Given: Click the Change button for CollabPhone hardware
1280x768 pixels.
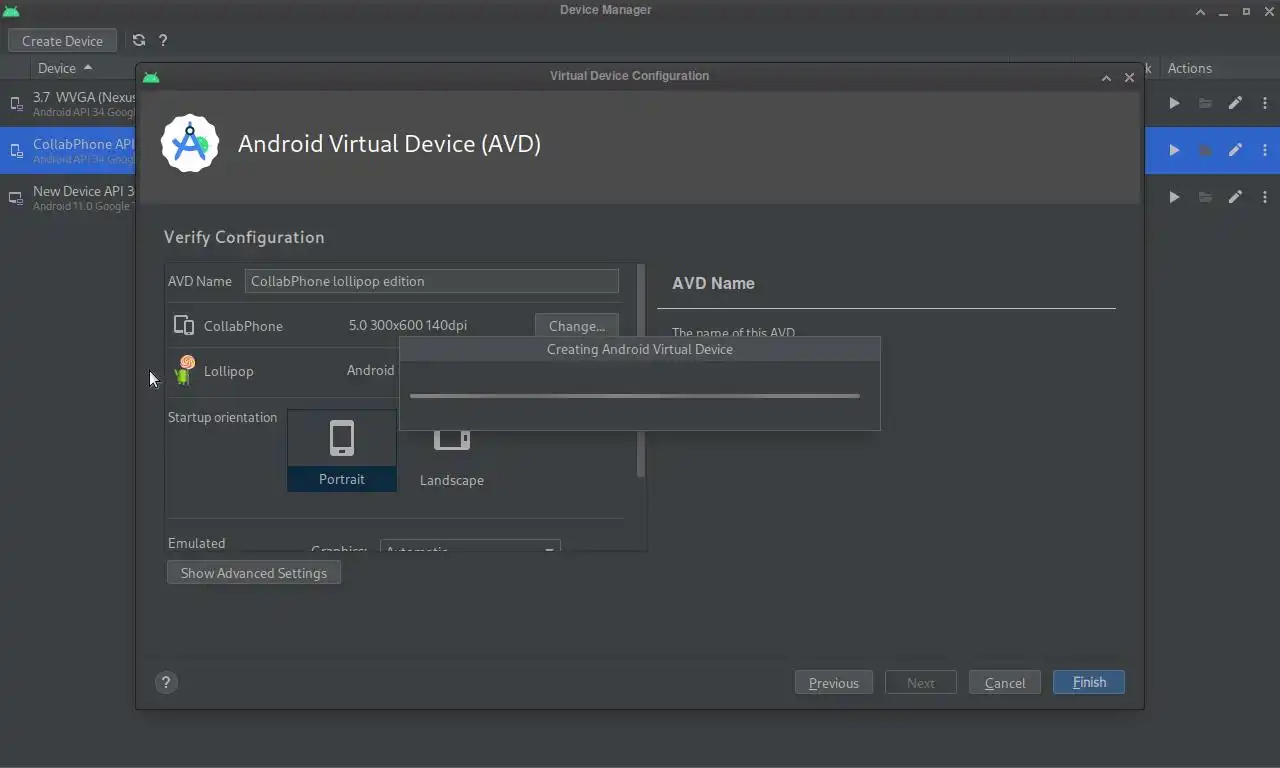Looking at the screenshot, I should pyautogui.click(x=576, y=326).
